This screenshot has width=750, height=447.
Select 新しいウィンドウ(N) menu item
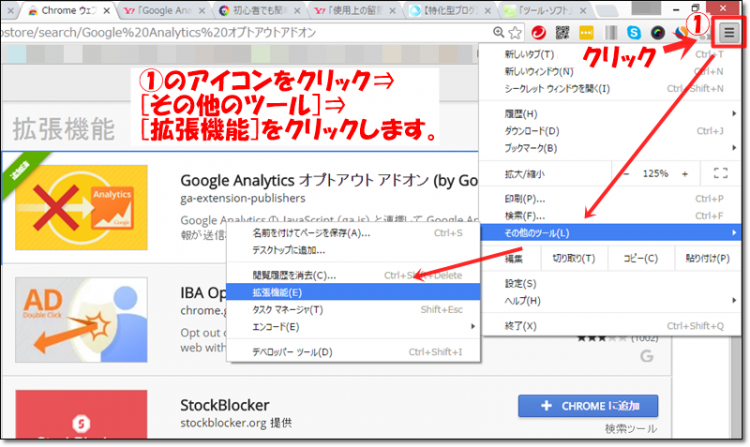pos(610,72)
